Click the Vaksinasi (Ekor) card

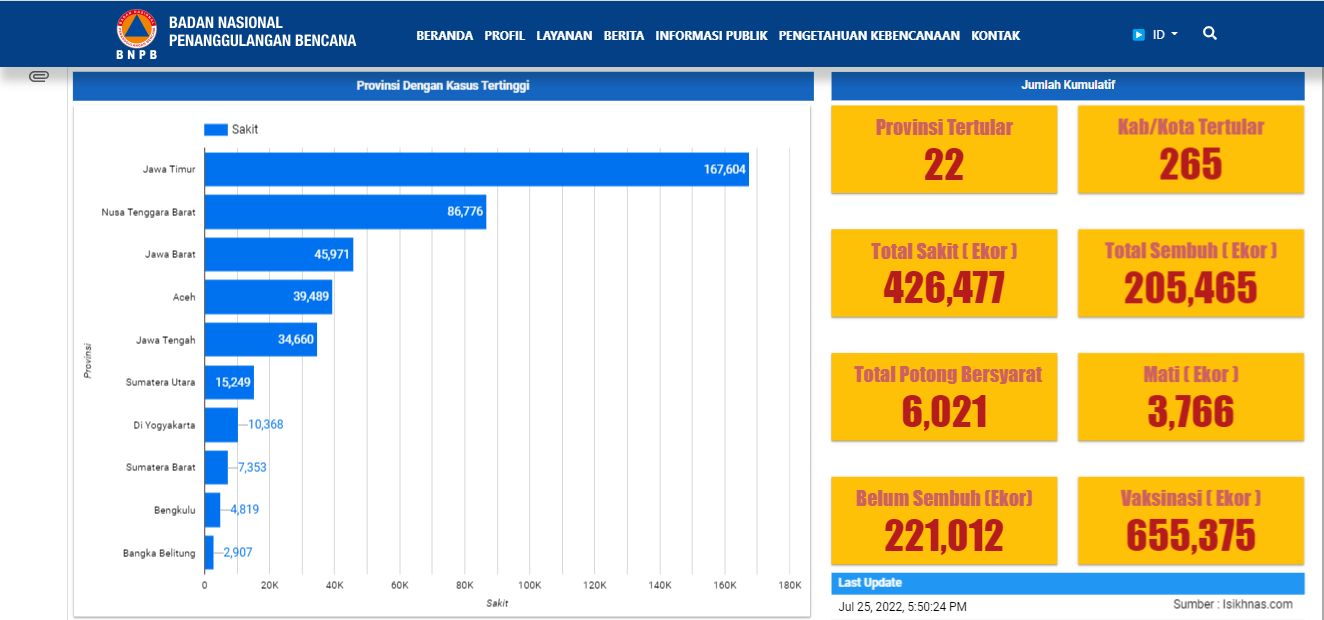[1191, 520]
